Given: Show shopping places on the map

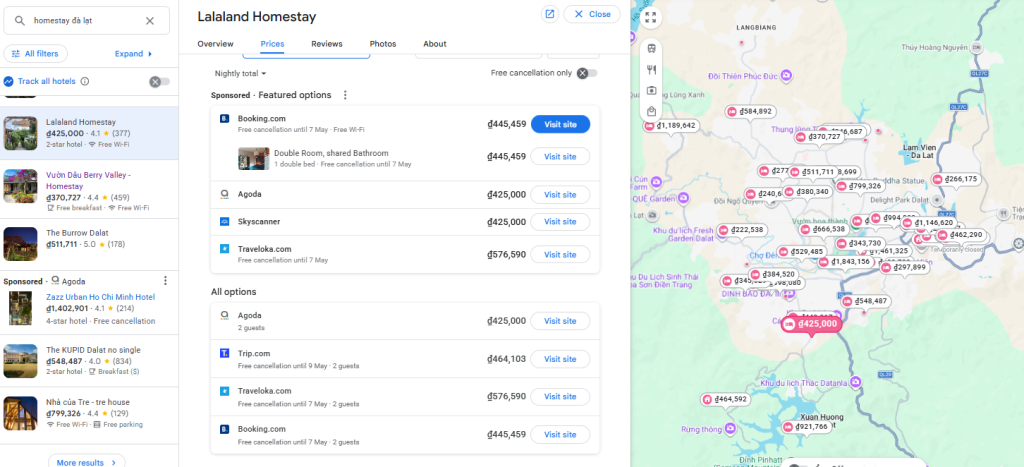Looking at the screenshot, I should point(651,112).
